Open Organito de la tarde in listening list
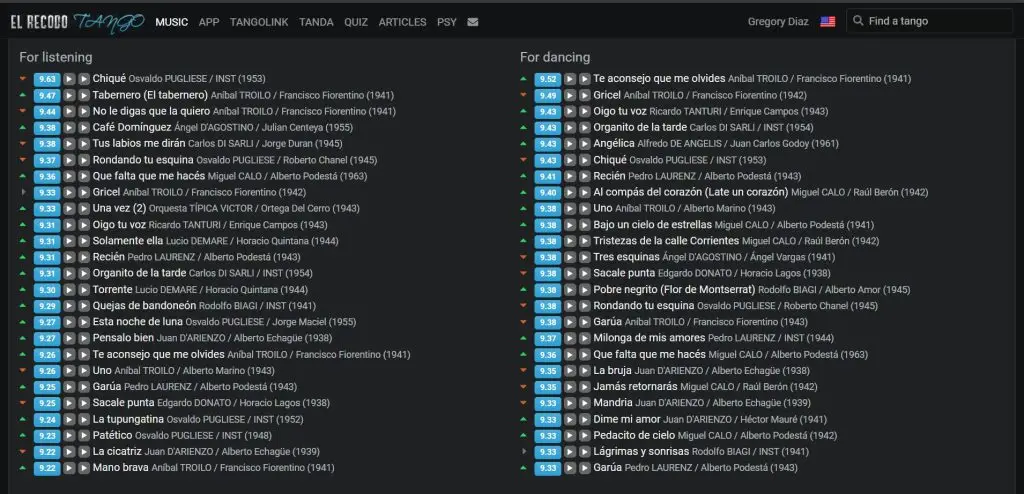Image resolution: width=1024 pixels, height=494 pixels. pos(140,274)
